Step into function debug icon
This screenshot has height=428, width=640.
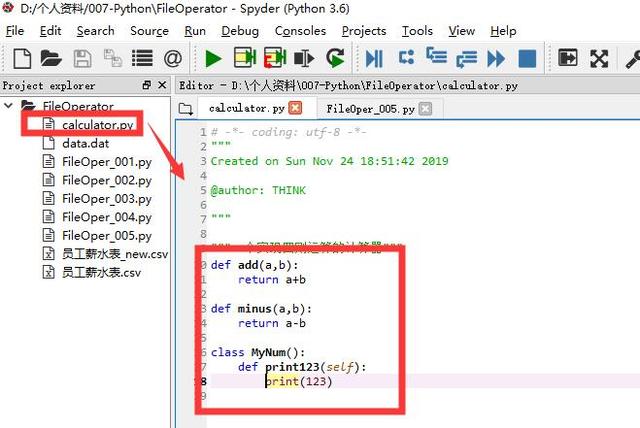click(x=436, y=55)
